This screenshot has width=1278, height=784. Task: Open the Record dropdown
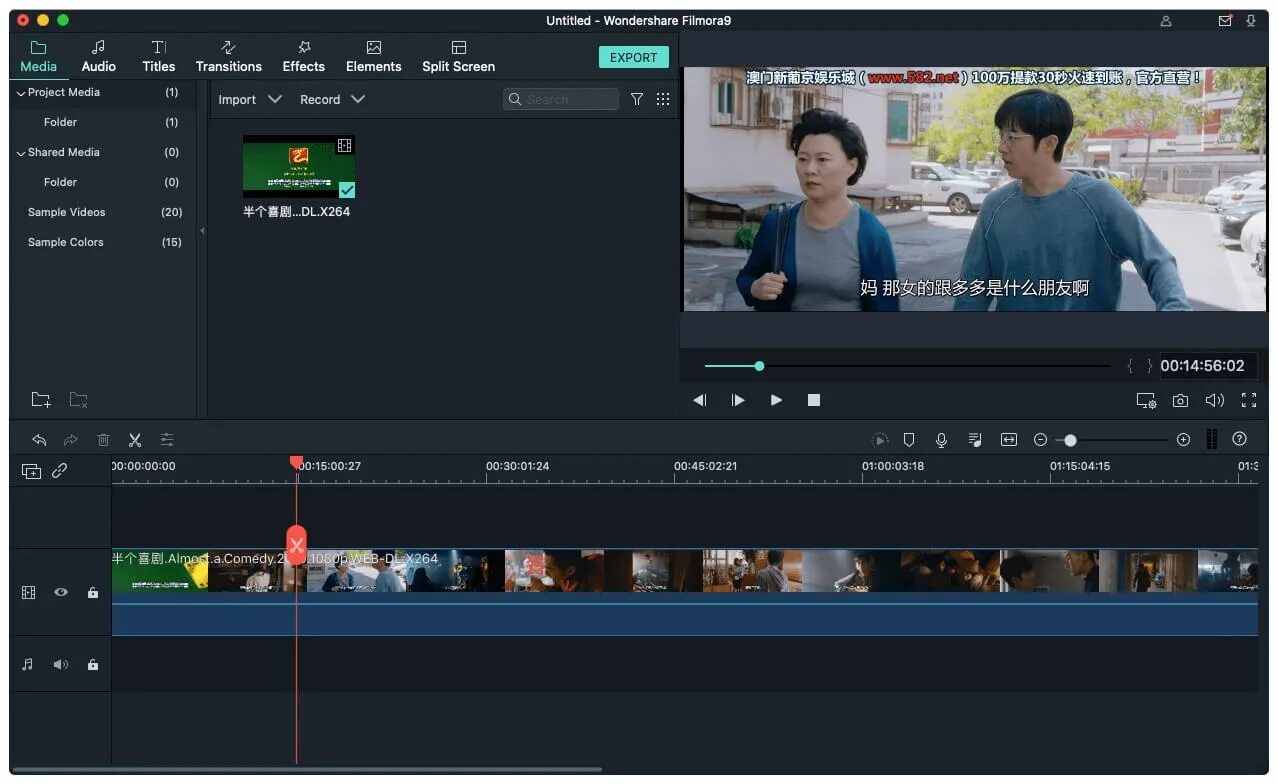coord(332,99)
